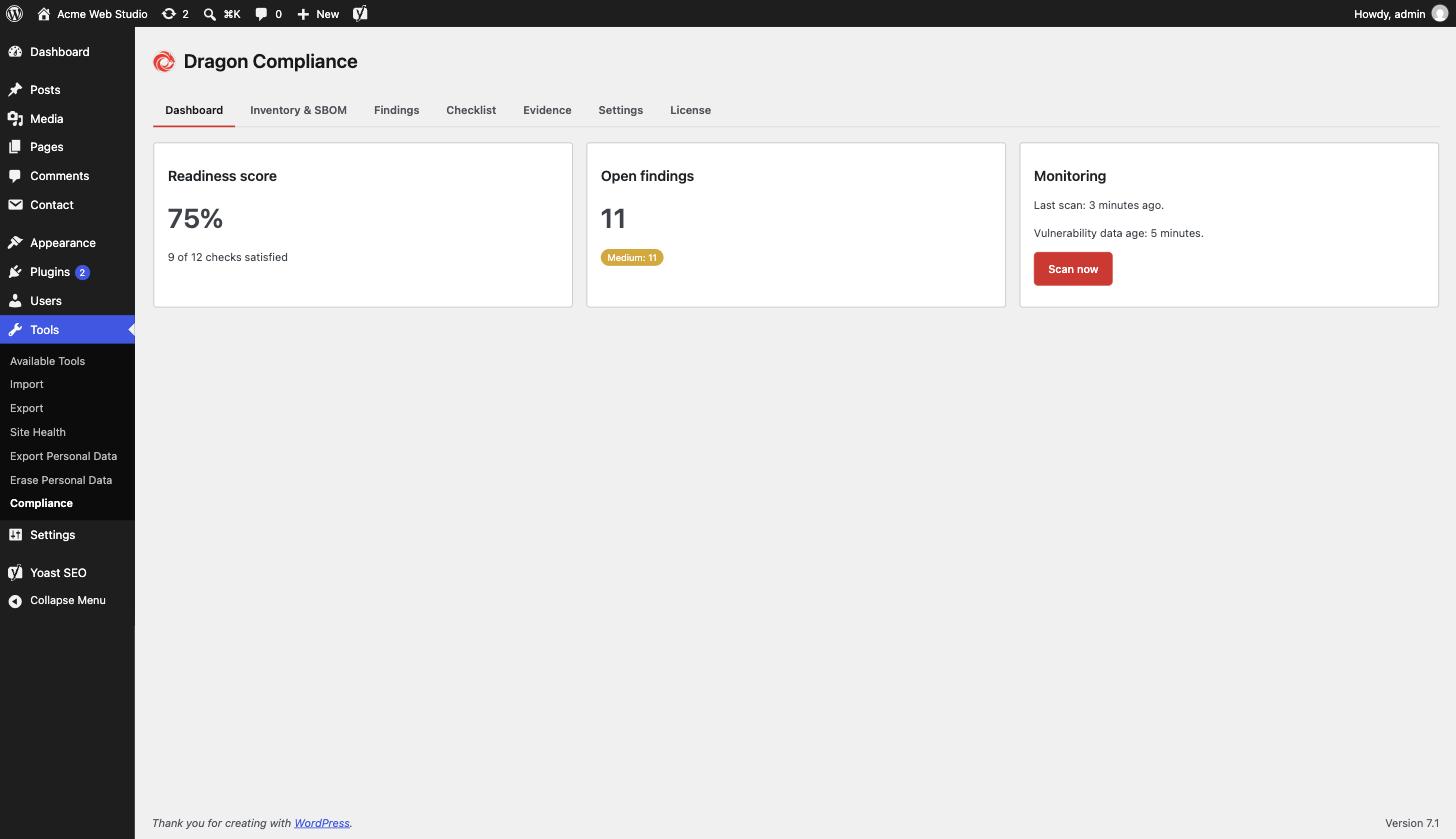Click 'Last scan: 3 minutes ago.' text
The image size is (1456, 839).
click(x=1099, y=205)
